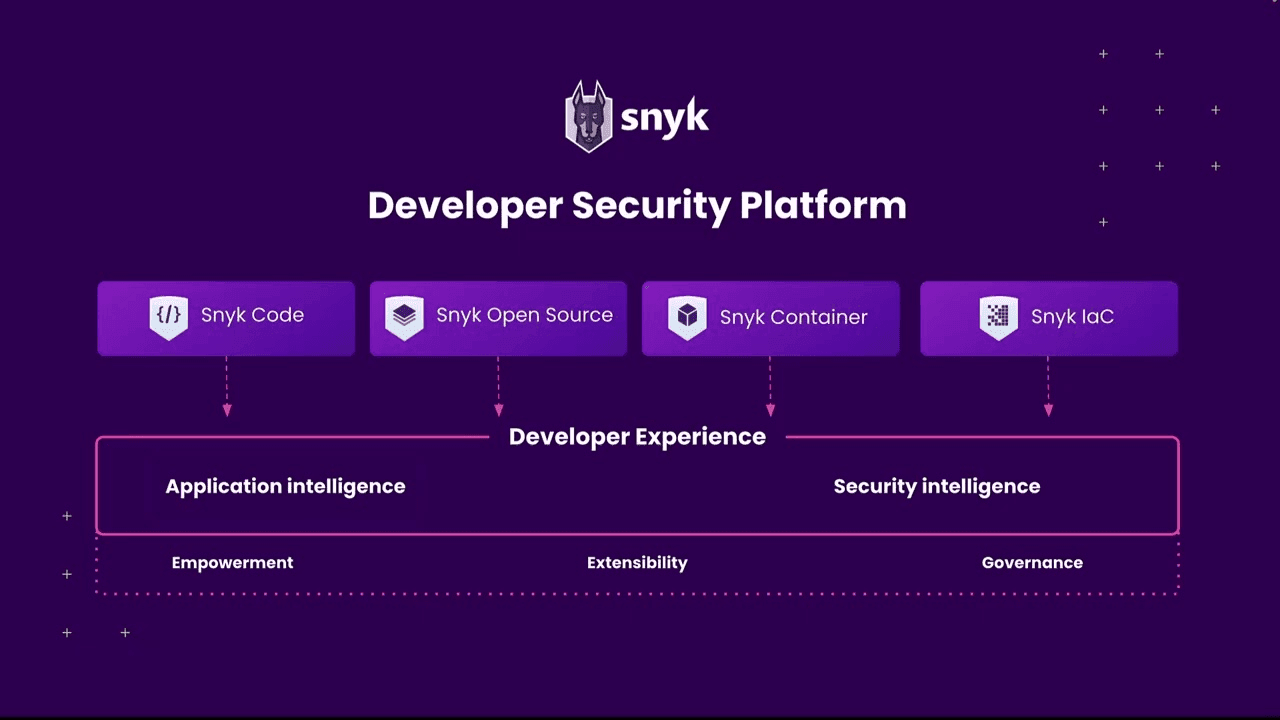
Task: Click the Governance label
Action: pos(1032,563)
